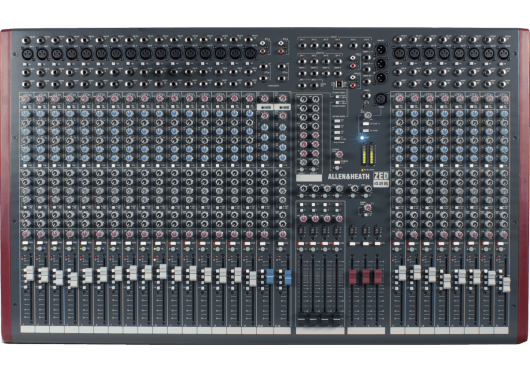
Task: Click group 1's pink pan knob
Action: (x=303, y=219)
